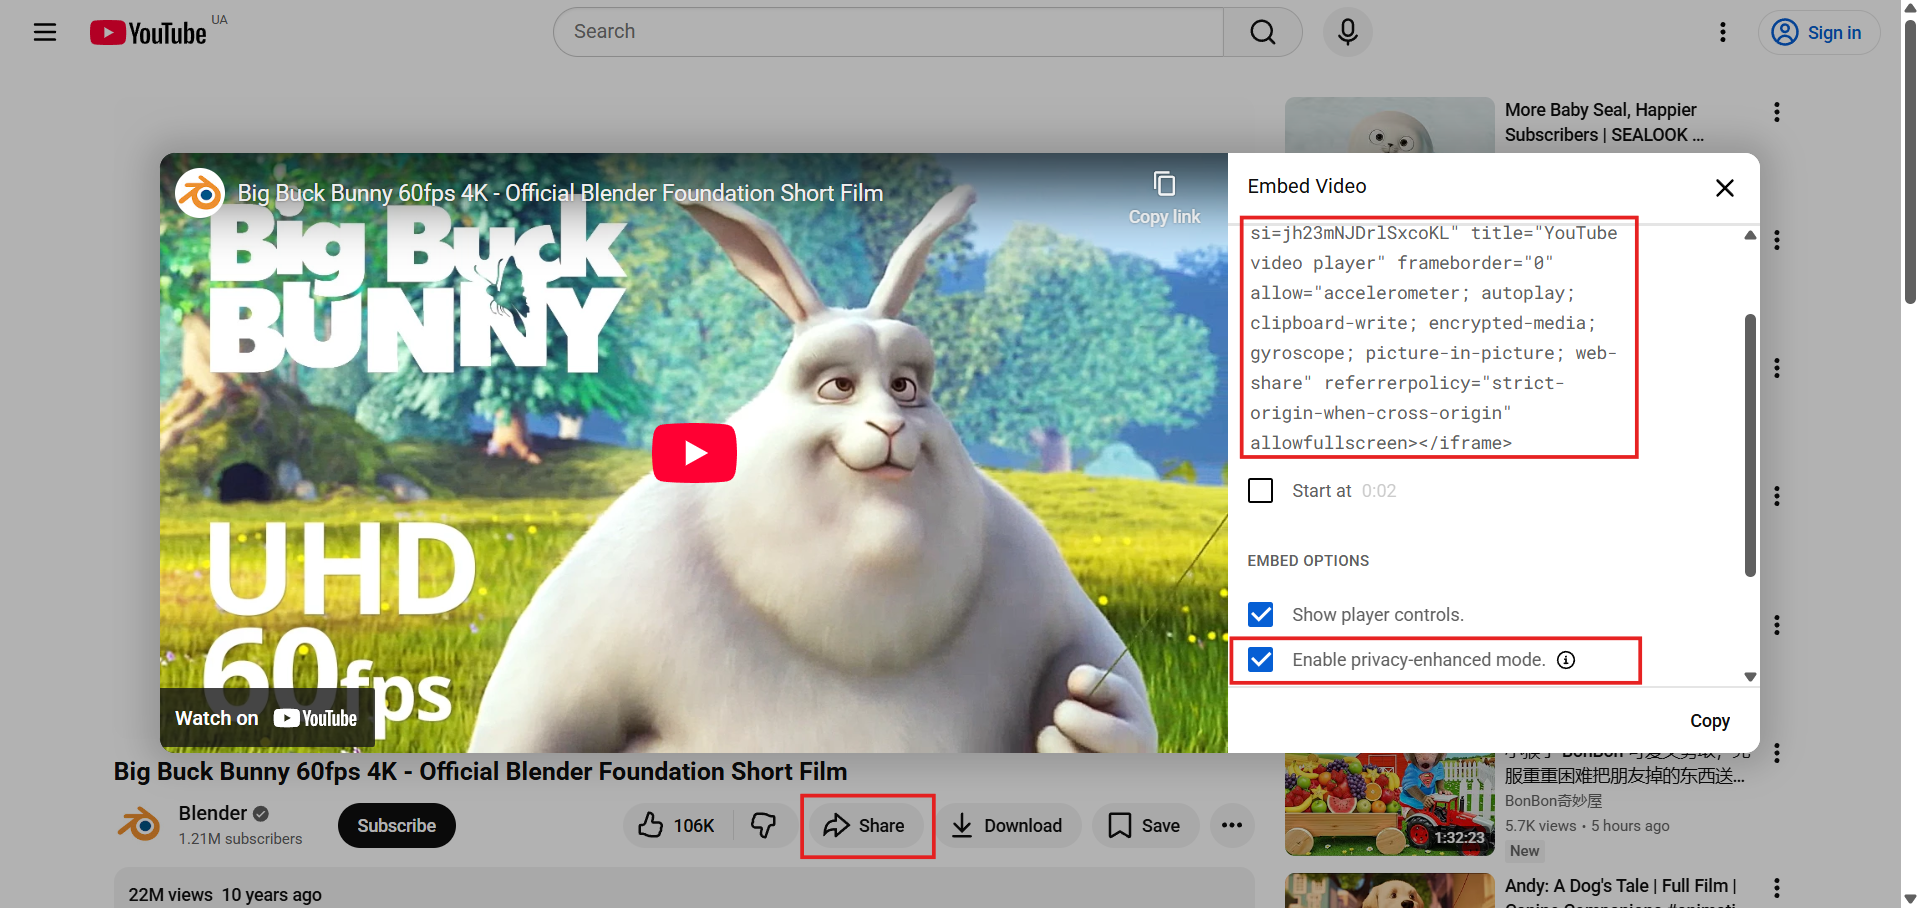This screenshot has height=908, width=1918.
Task: Subscribe to the Blender channel
Action: point(396,825)
